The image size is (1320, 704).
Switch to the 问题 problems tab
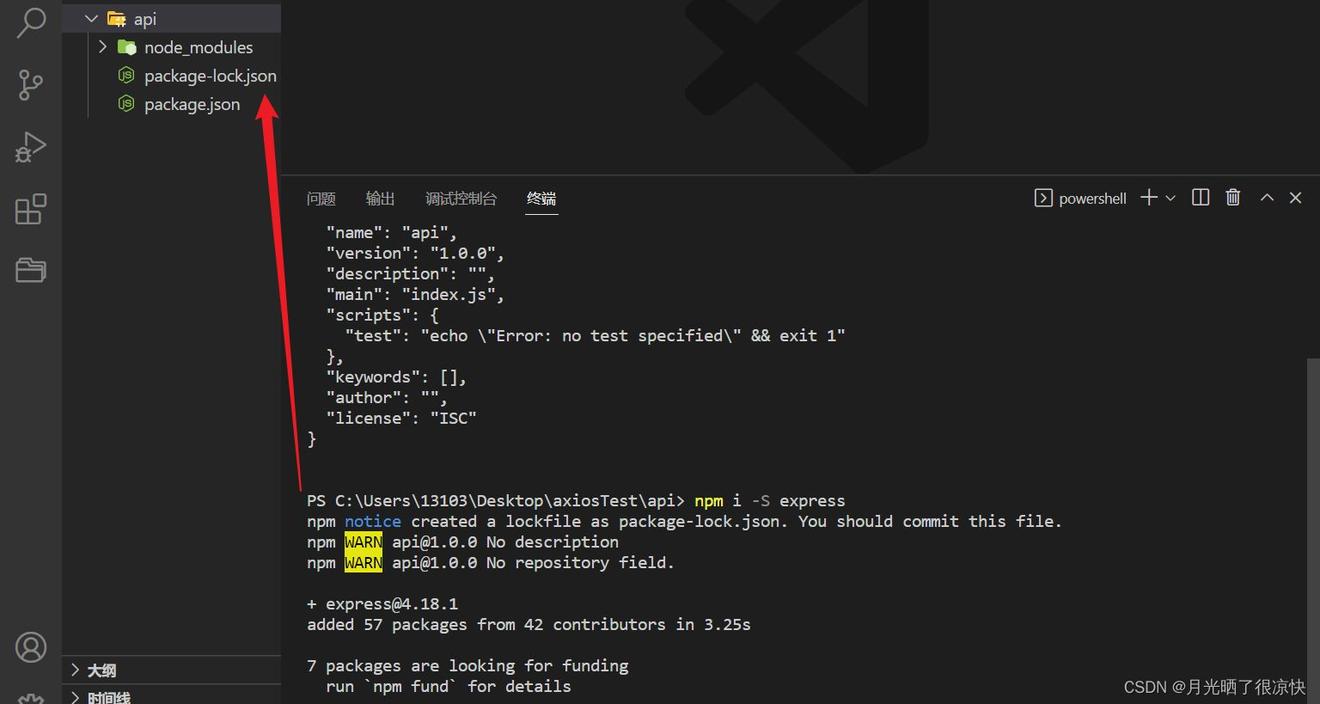coord(321,198)
